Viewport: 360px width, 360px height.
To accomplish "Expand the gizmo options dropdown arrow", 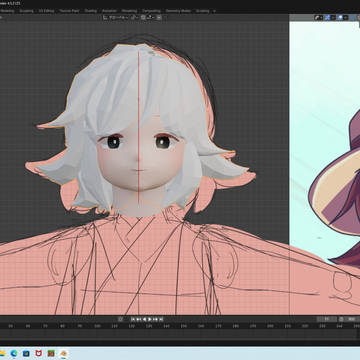I will click(333, 17).
